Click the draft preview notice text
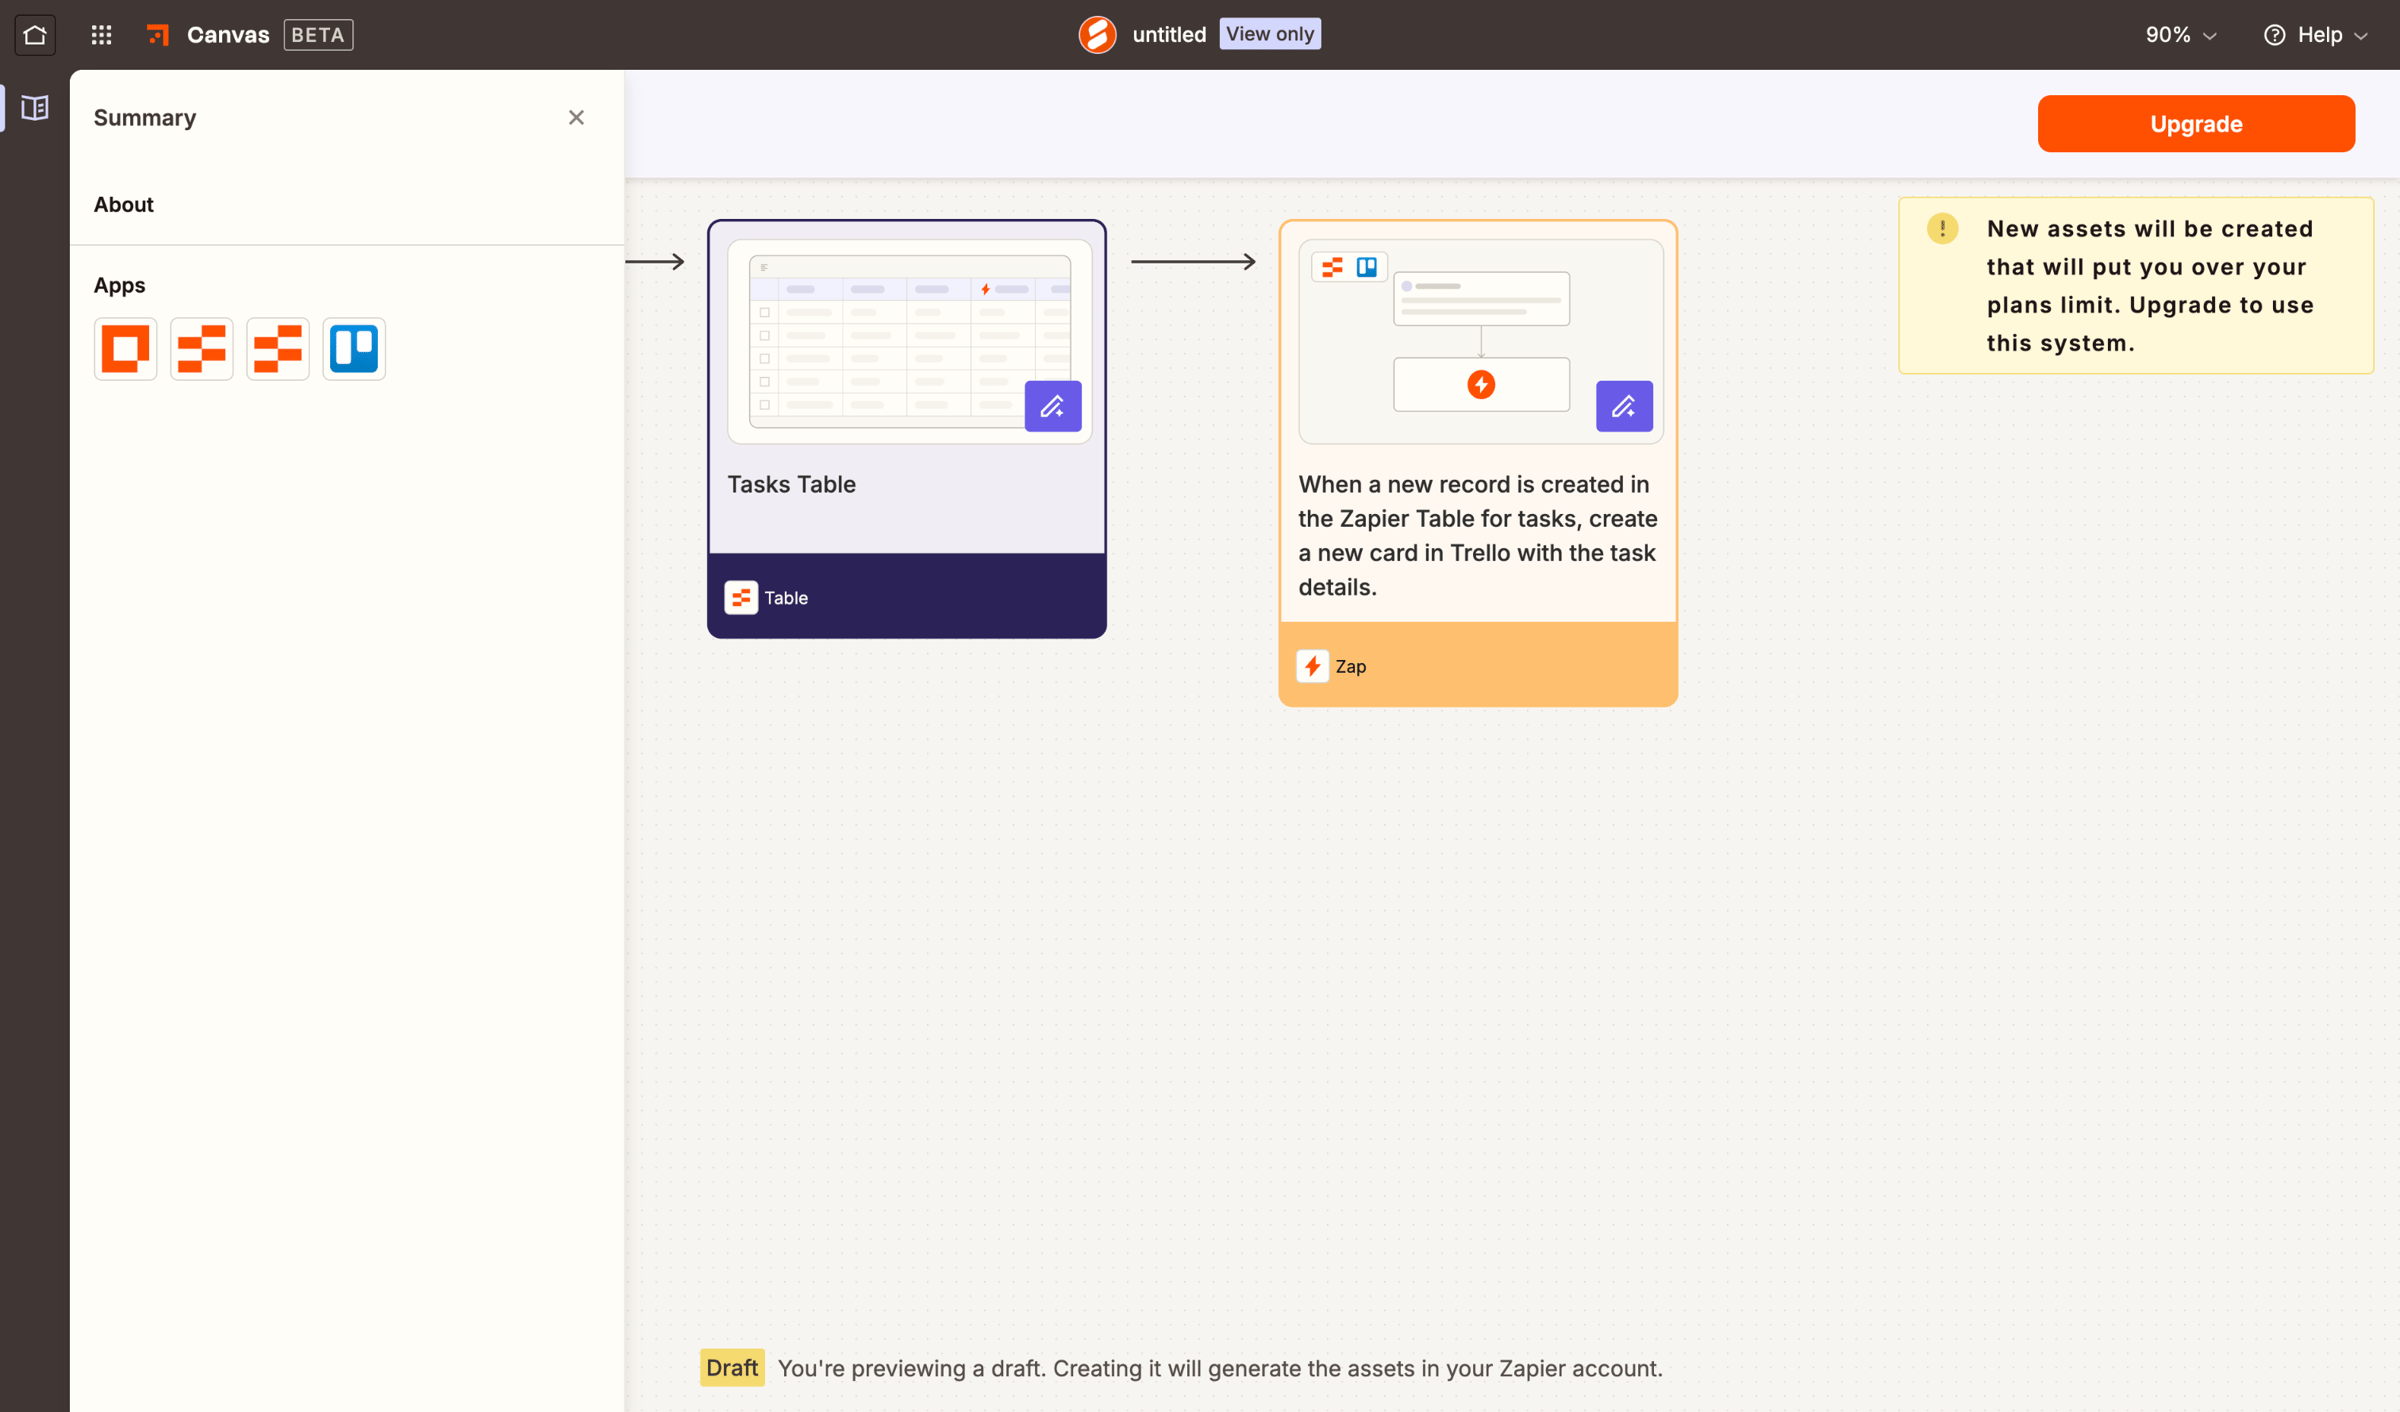The height and width of the screenshot is (1412, 2400). pos(1220,1368)
